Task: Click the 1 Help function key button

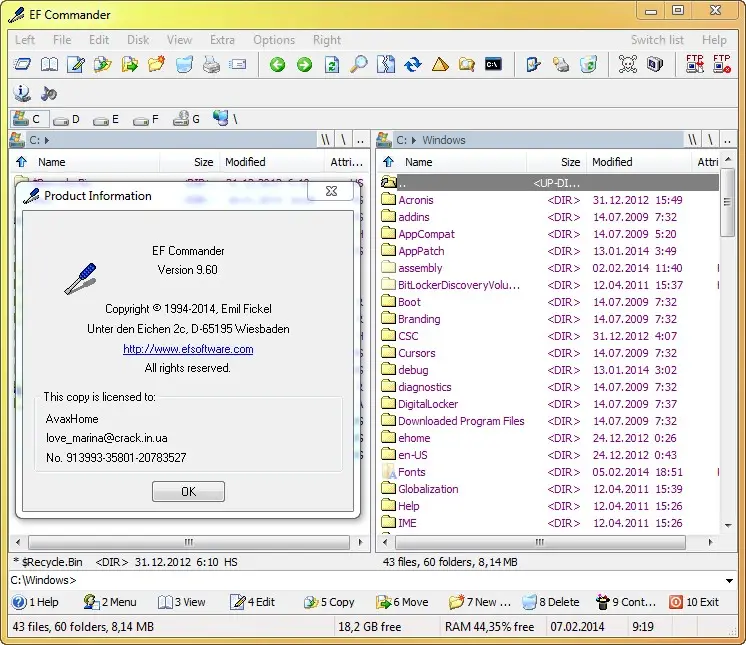Action: [35, 602]
